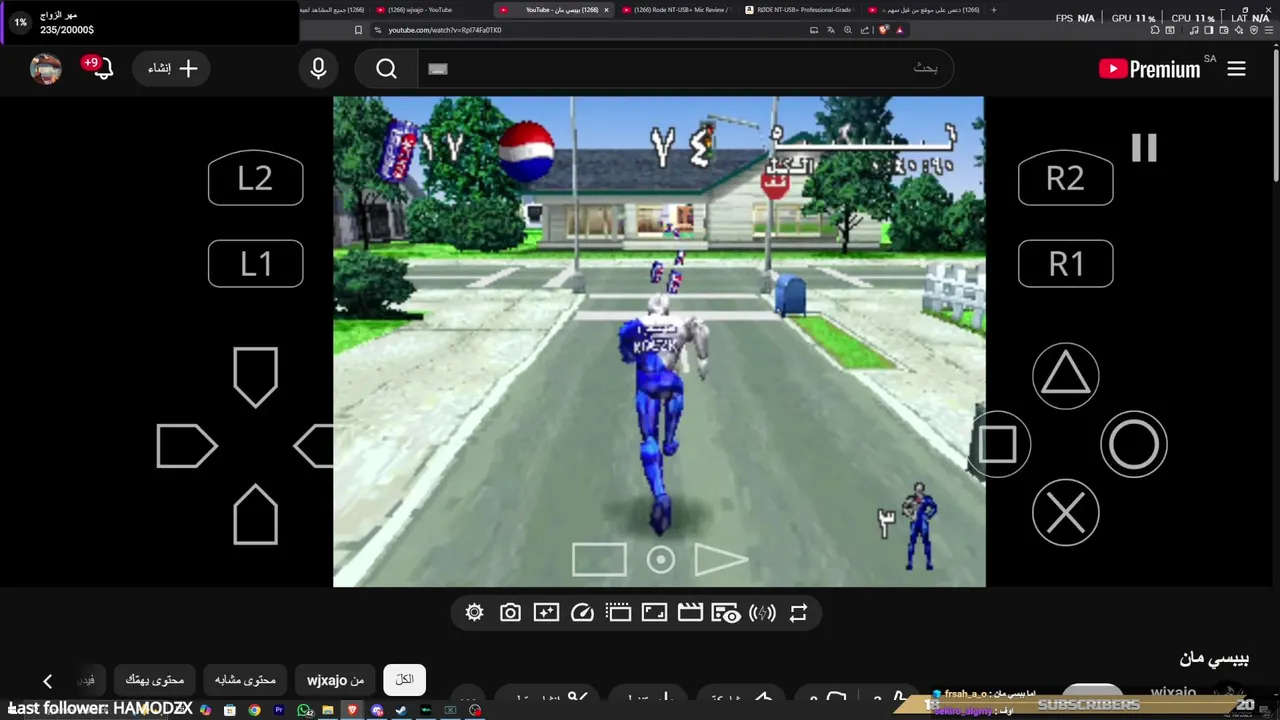Open the settings gear in the video toolbar
The height and width of the screenshot is (720, 1280).
point(474,613)
